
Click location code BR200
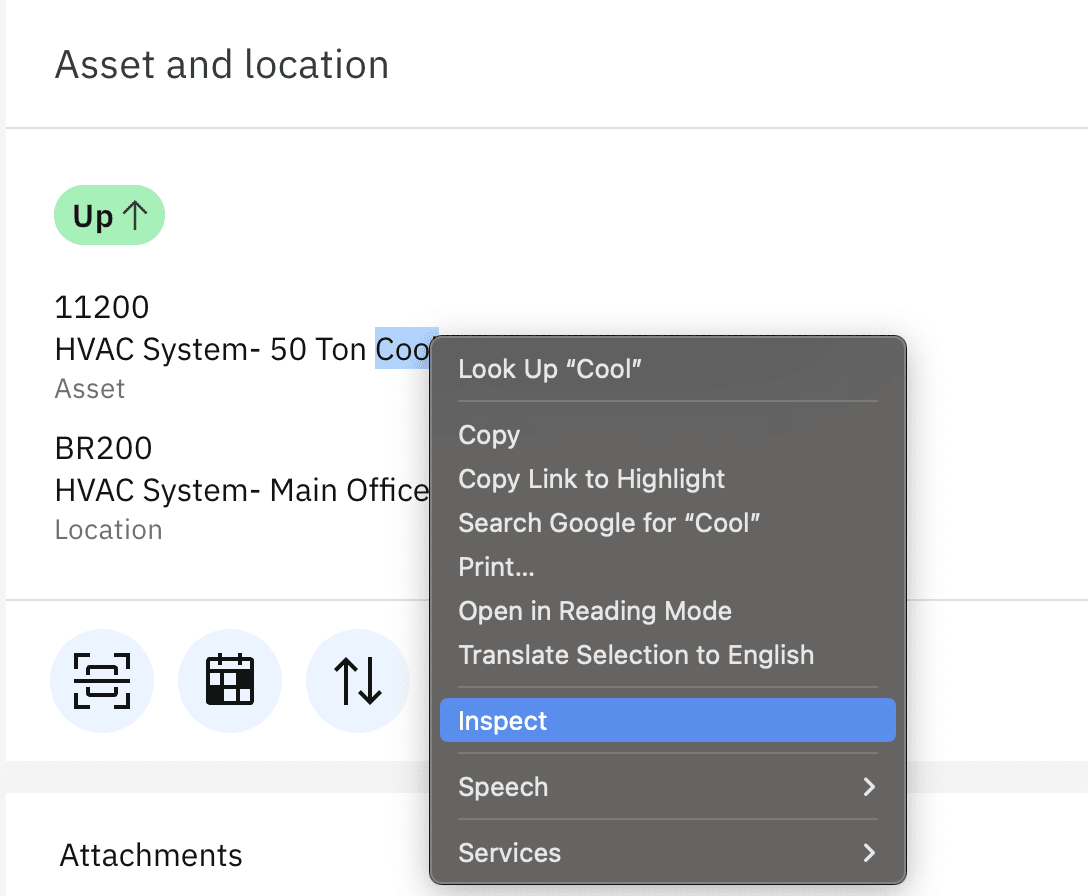104,448
